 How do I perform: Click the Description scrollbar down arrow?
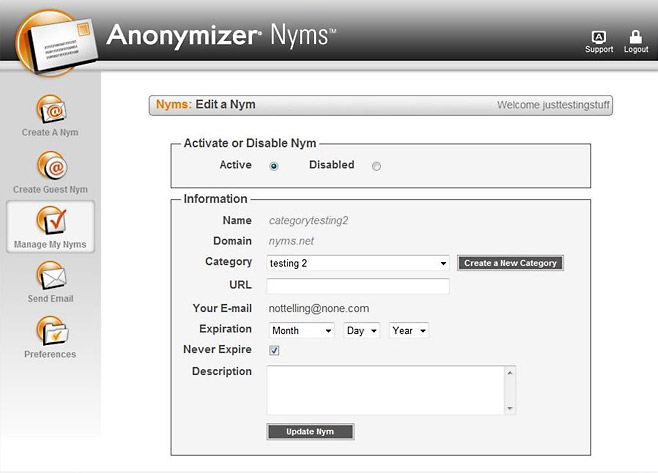point(510,408)
